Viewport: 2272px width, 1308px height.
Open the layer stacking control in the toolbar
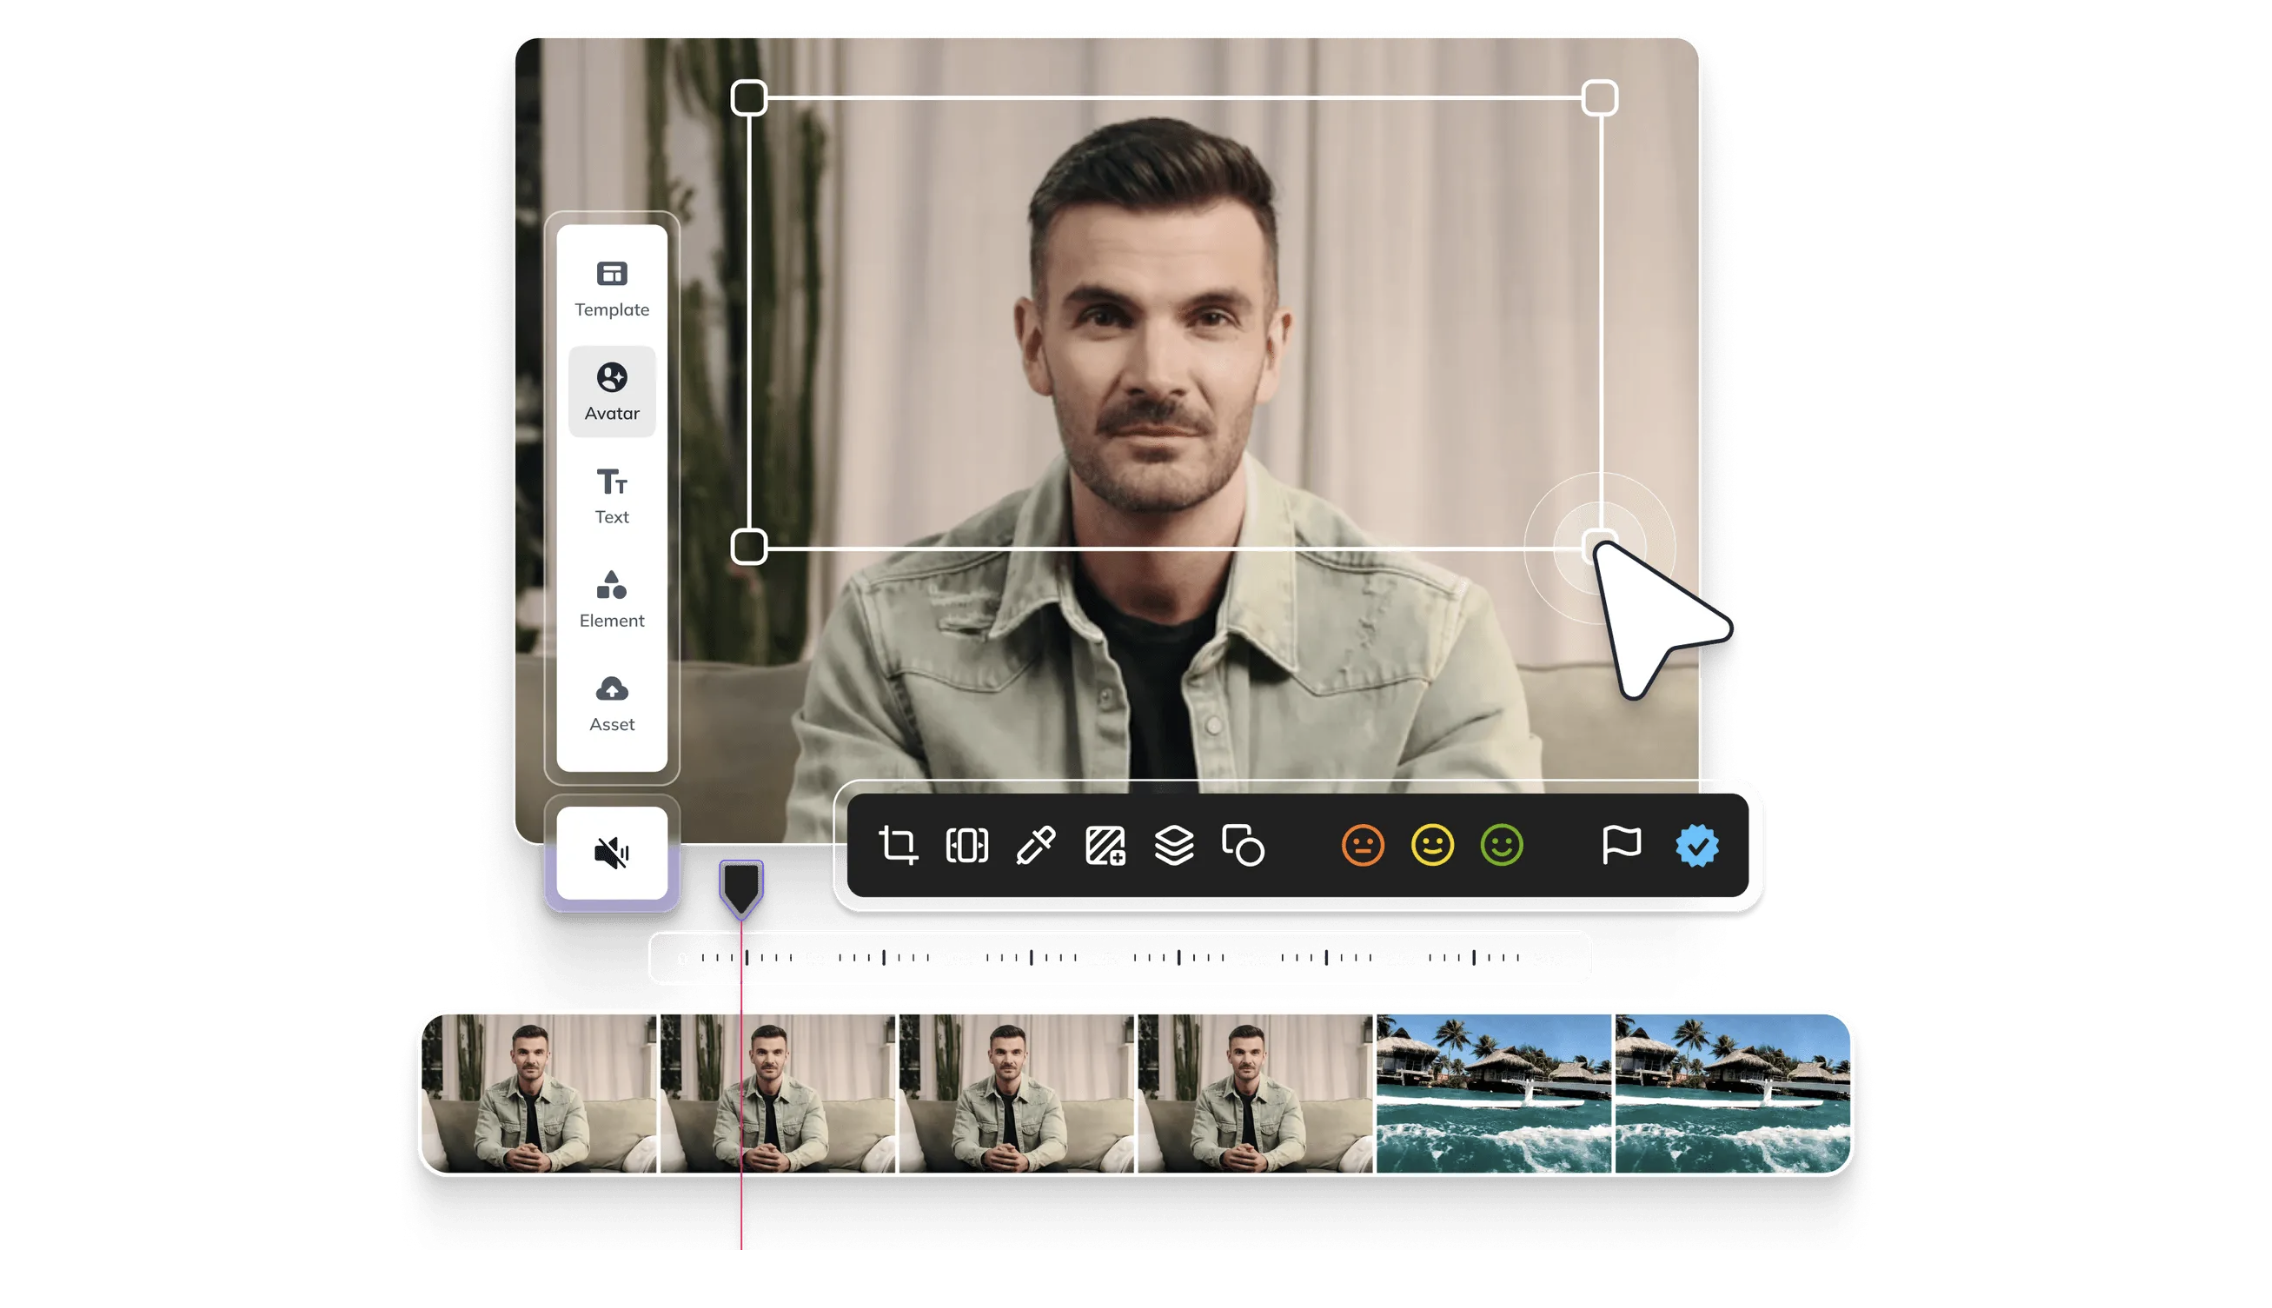(1173, 845)
